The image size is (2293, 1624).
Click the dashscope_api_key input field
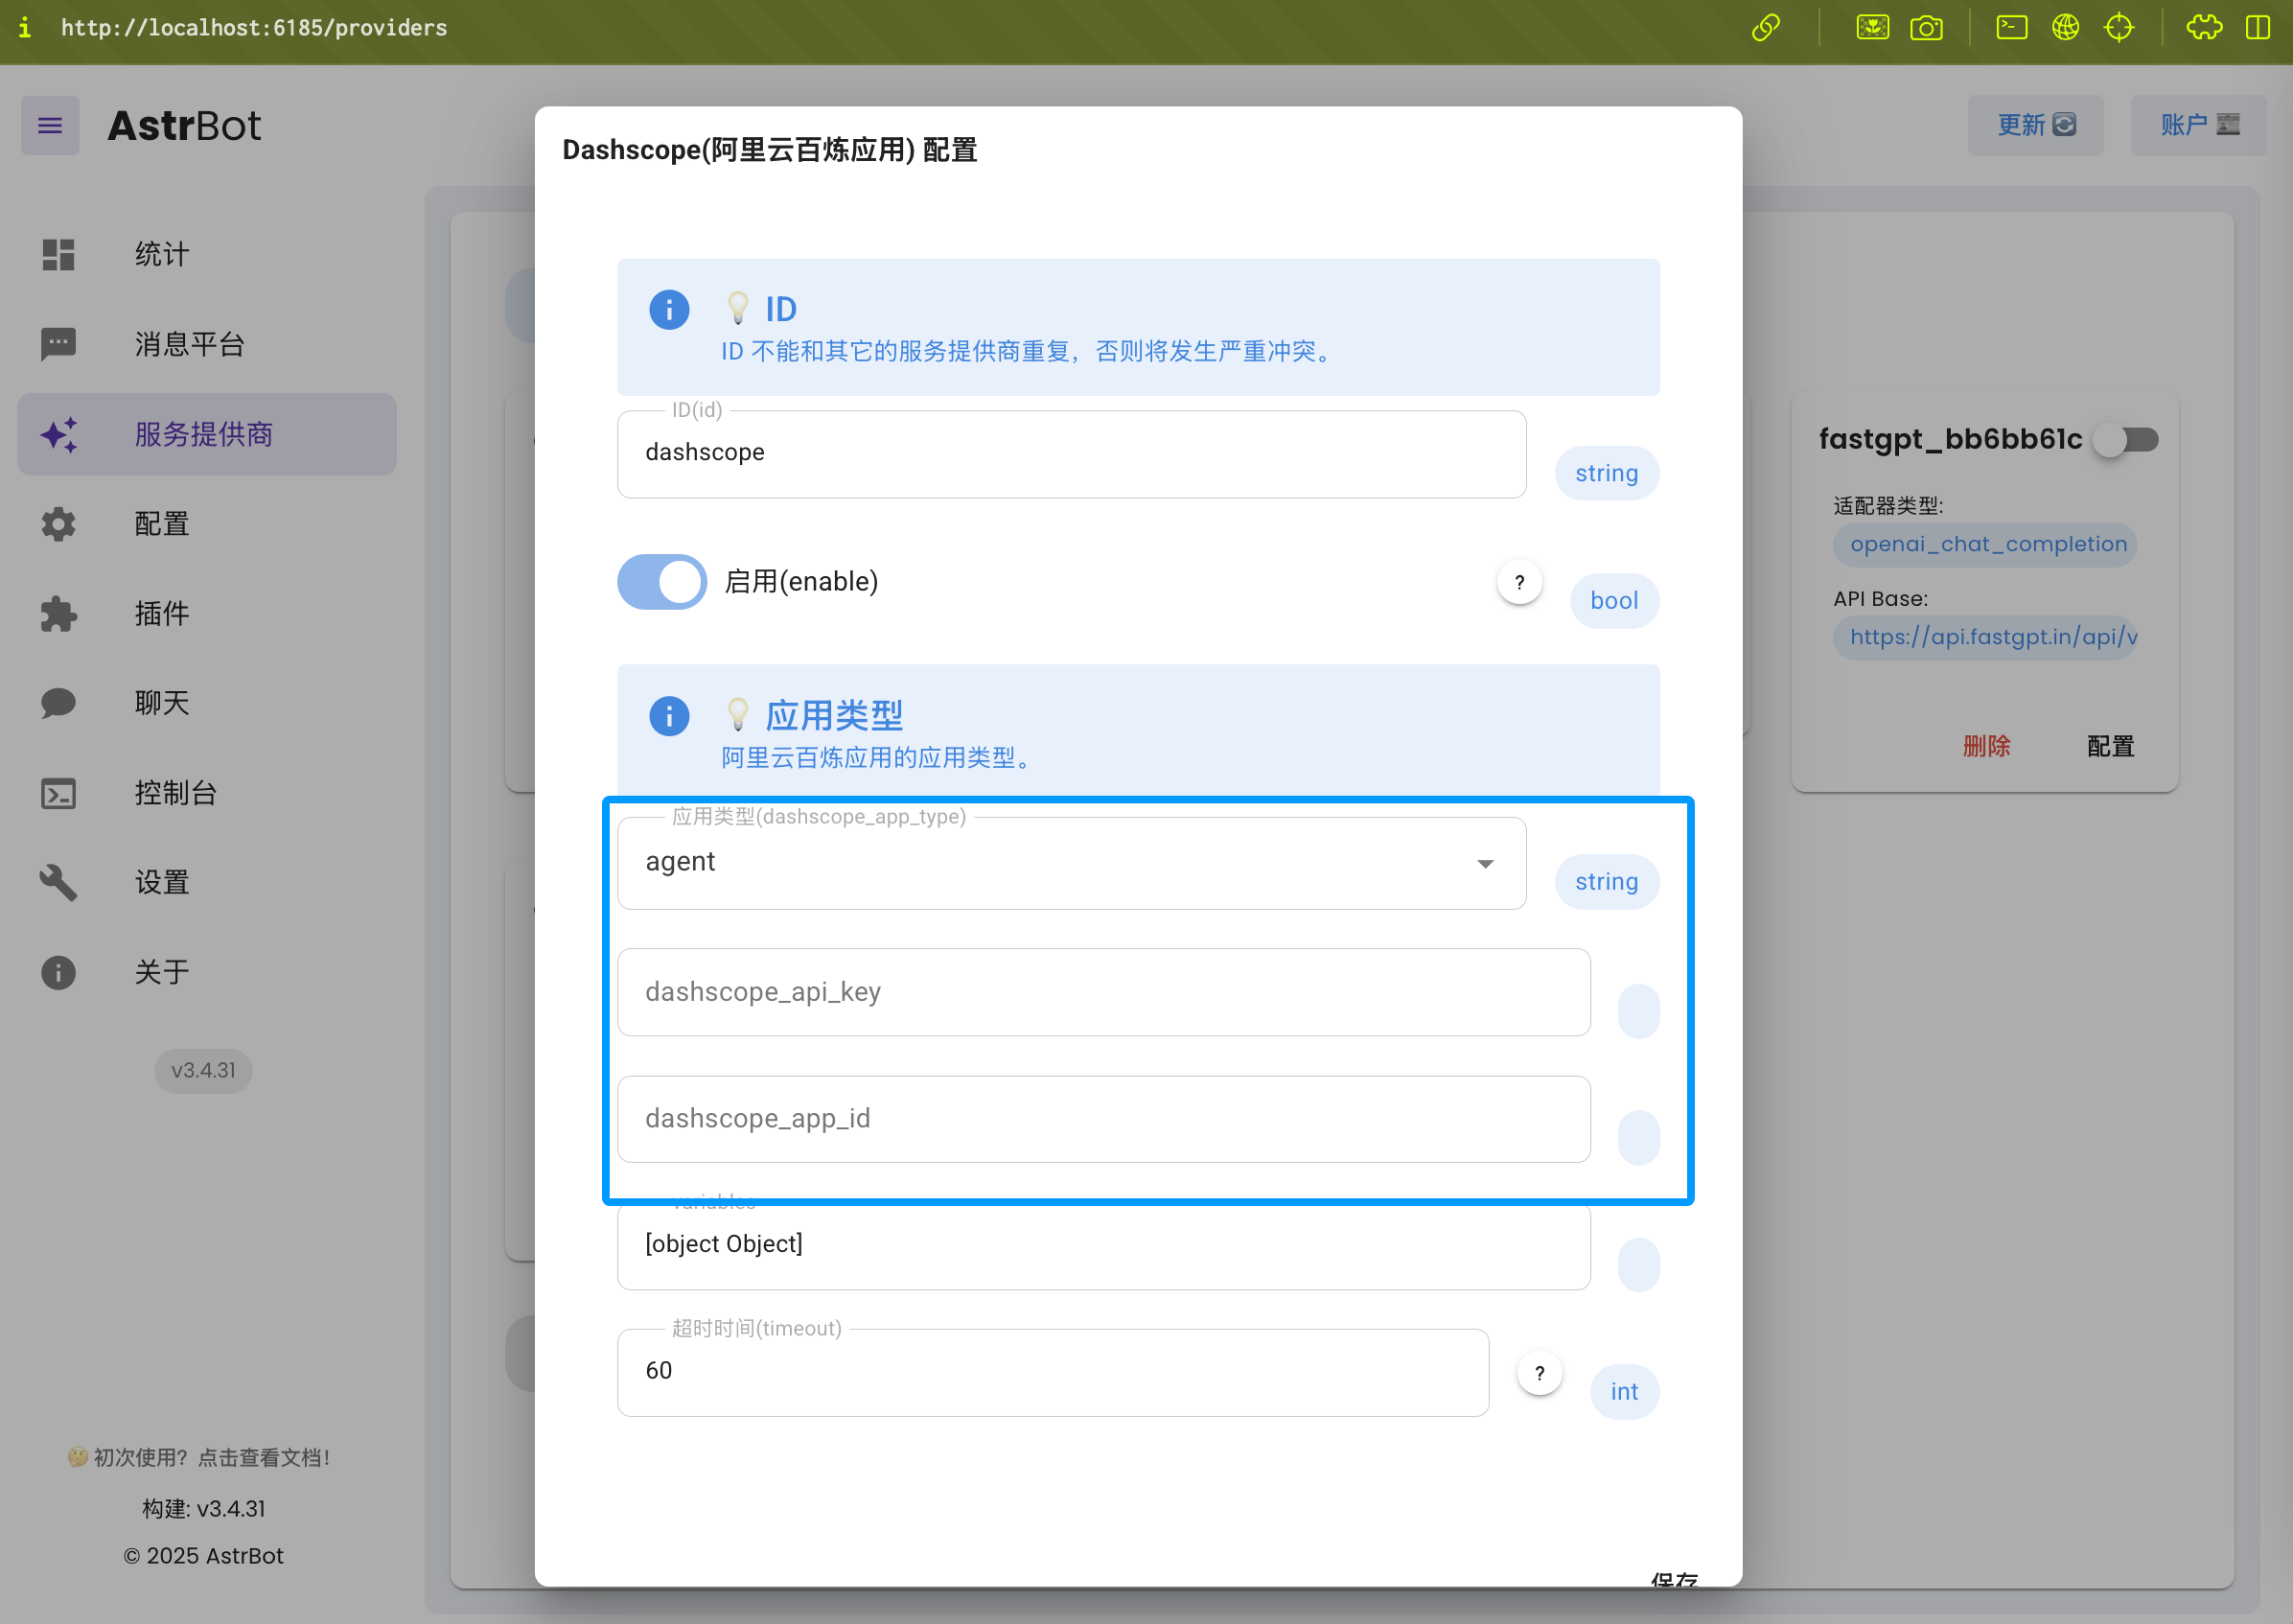coord(1103,992)
